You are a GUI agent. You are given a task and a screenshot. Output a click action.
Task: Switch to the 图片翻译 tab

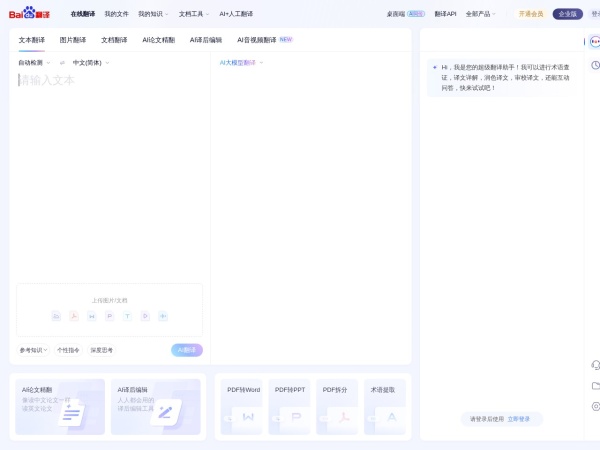73,40
